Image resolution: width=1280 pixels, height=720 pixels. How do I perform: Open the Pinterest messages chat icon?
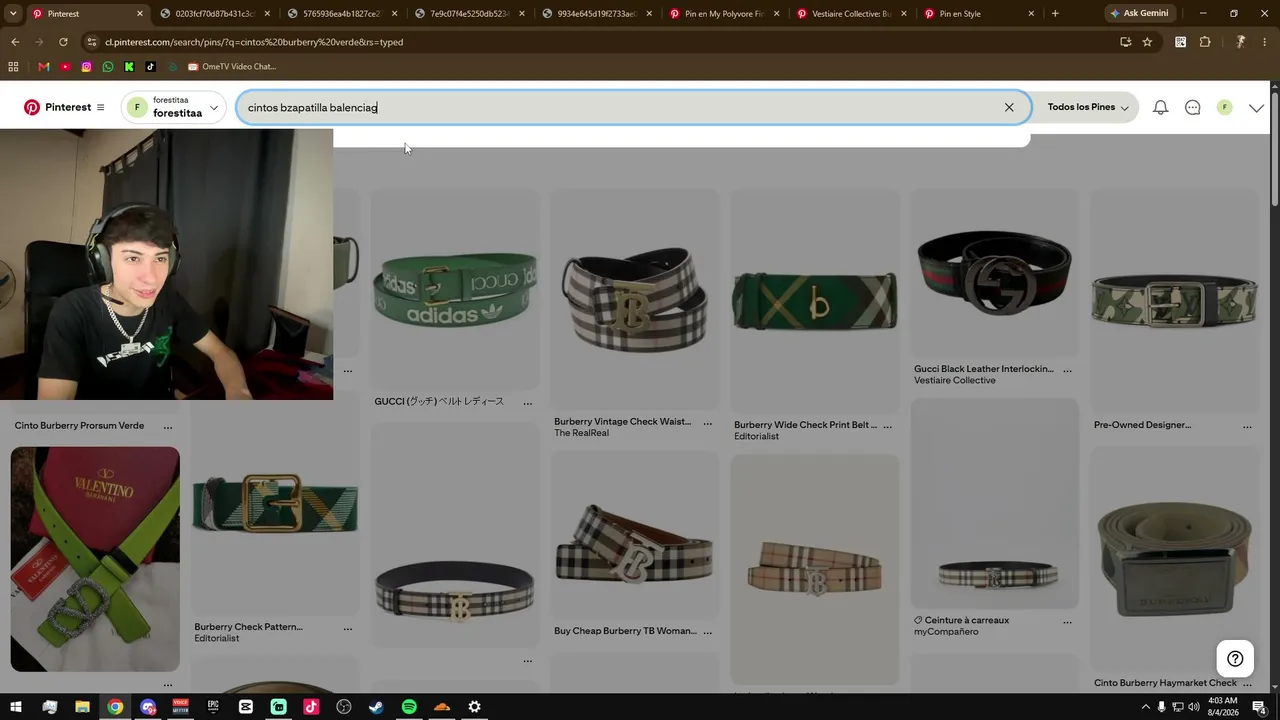pos(1192,107)
